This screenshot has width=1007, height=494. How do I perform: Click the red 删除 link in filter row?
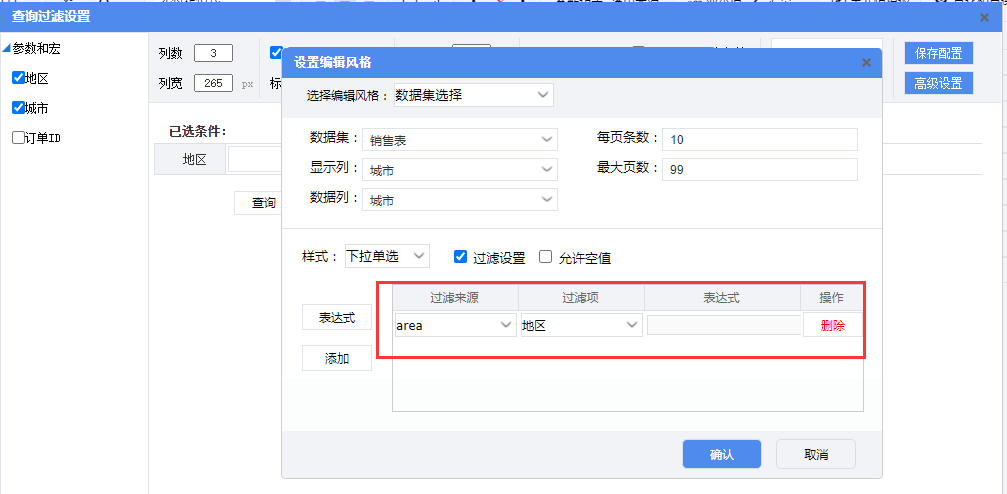[x=832, y=325]
